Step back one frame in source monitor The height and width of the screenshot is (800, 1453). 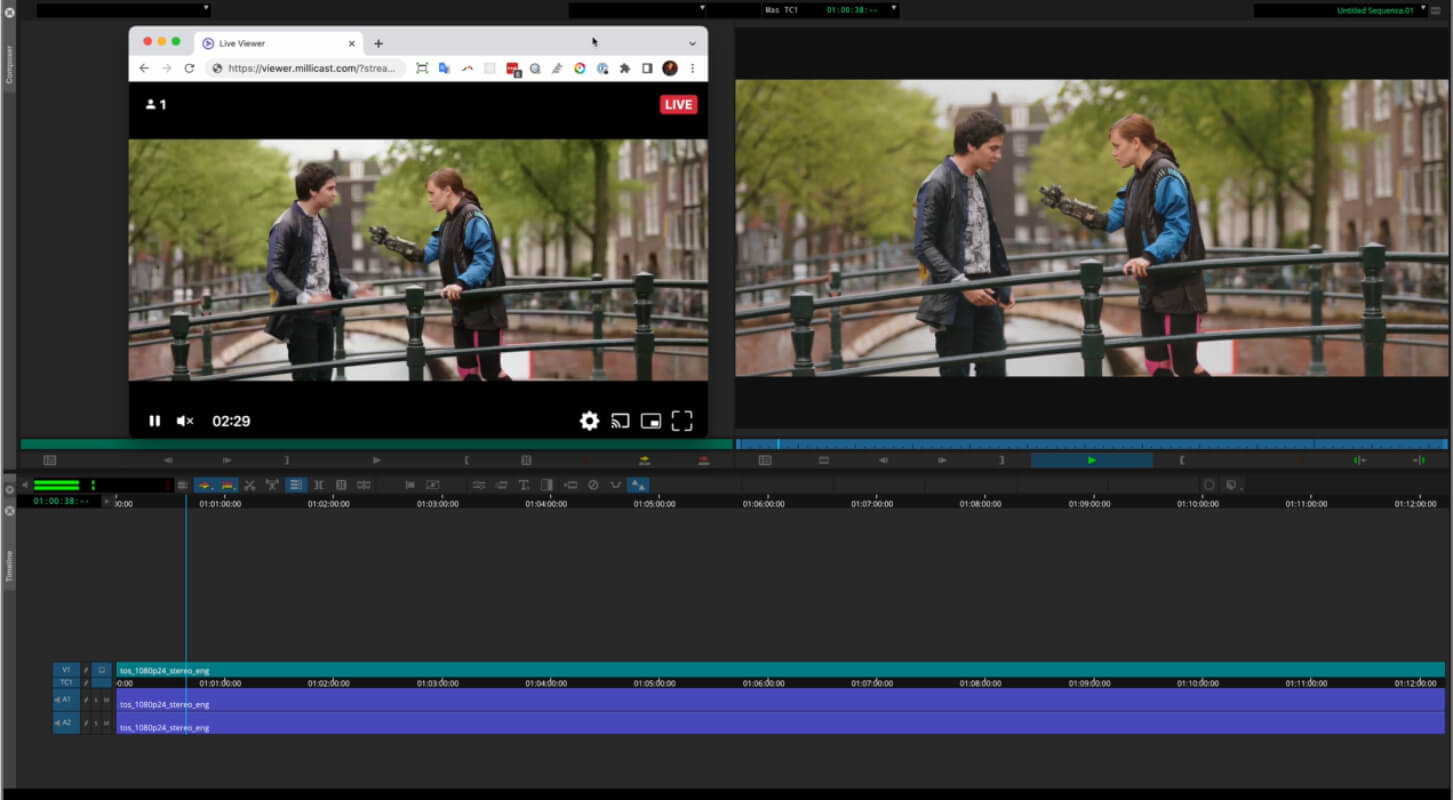(168, 460)
